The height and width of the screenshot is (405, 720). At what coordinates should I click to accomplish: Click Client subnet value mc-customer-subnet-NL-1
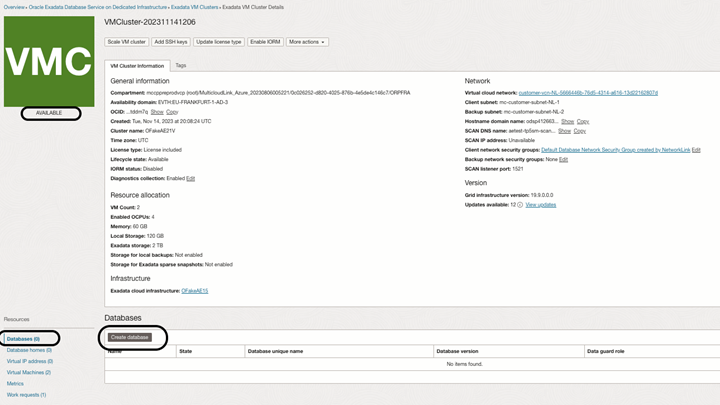[x=529, y=102]
